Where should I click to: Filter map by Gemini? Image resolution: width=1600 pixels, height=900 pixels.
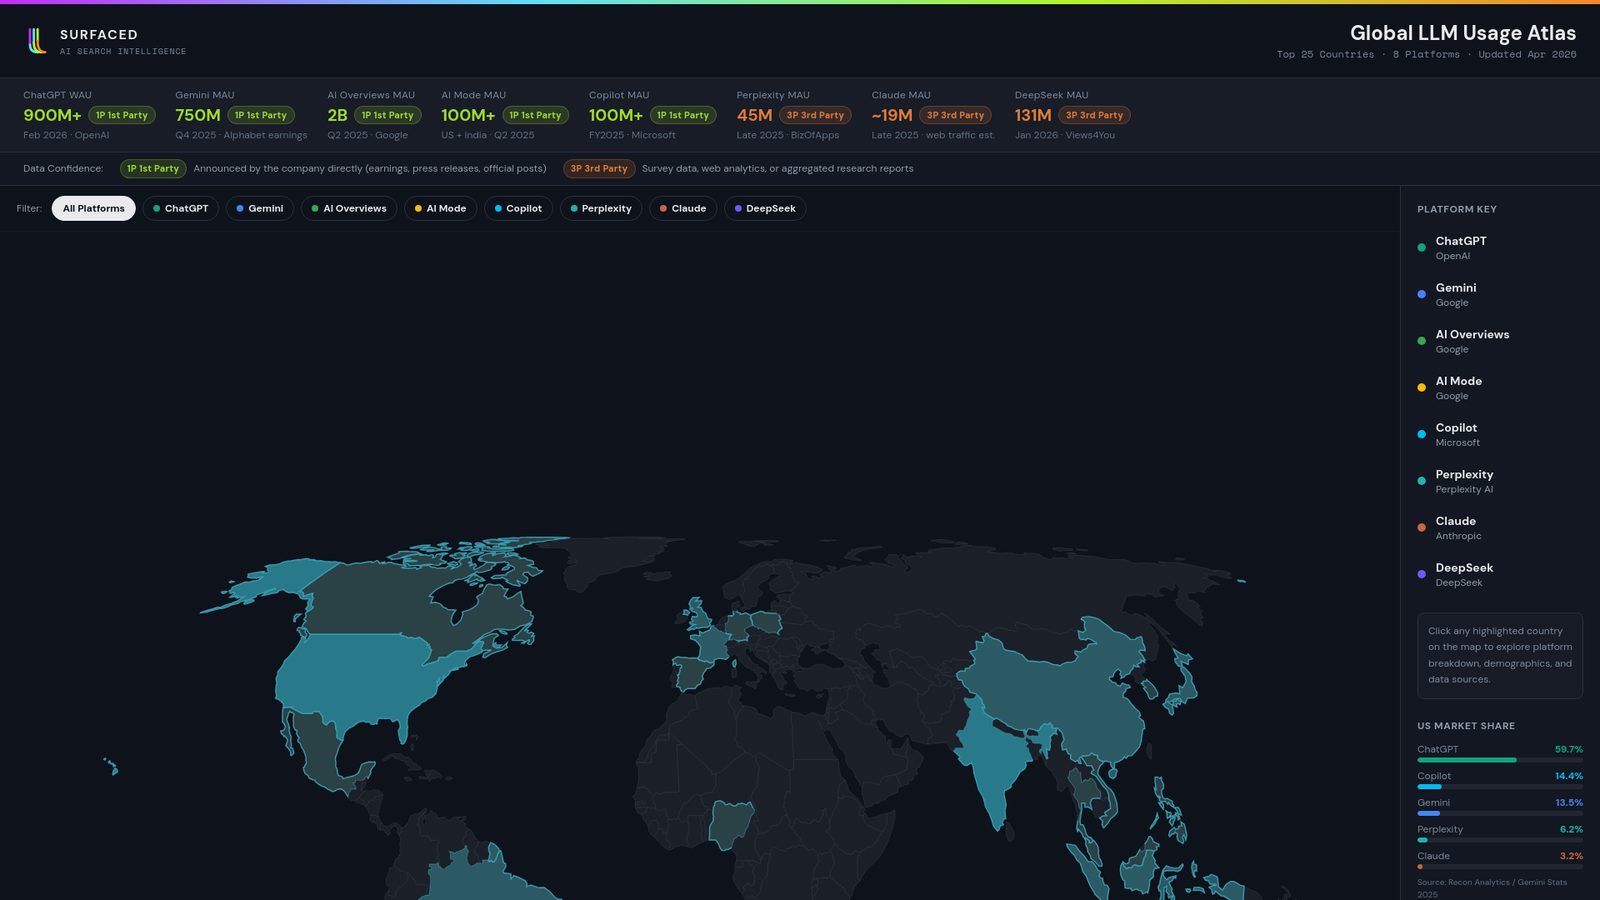click(260, 208)
